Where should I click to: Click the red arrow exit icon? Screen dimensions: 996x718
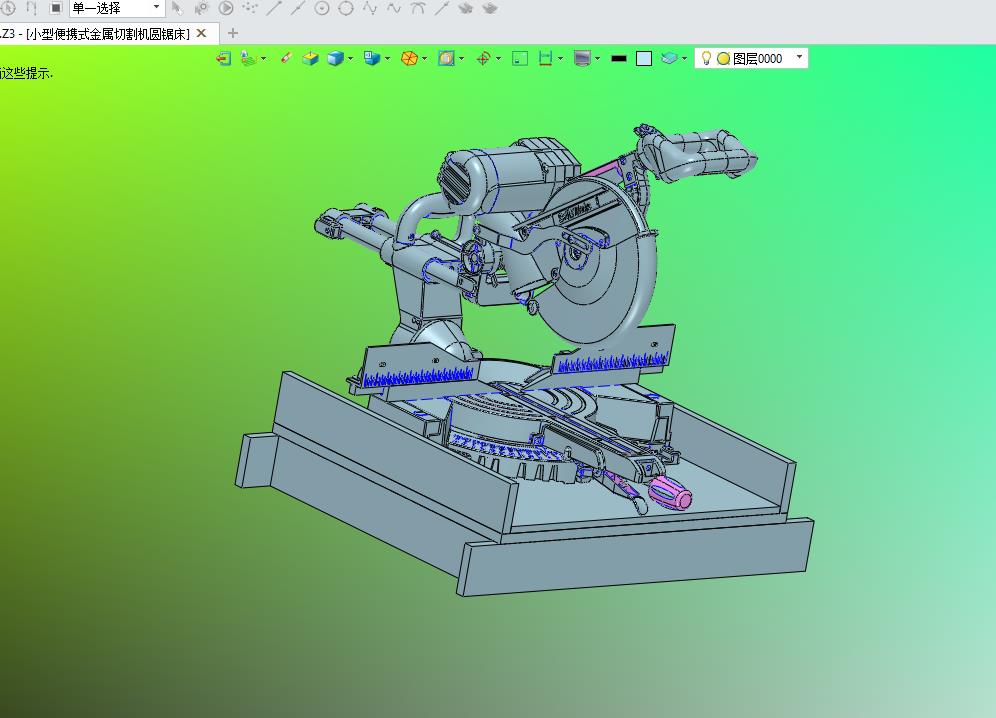[223, 58]
